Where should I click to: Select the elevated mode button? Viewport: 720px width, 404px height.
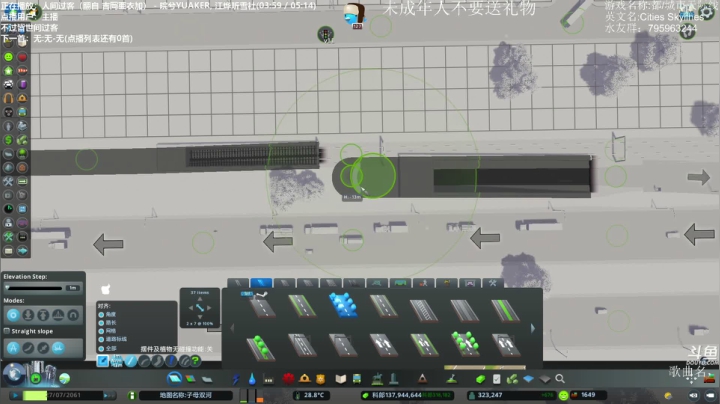coord(43,315)
